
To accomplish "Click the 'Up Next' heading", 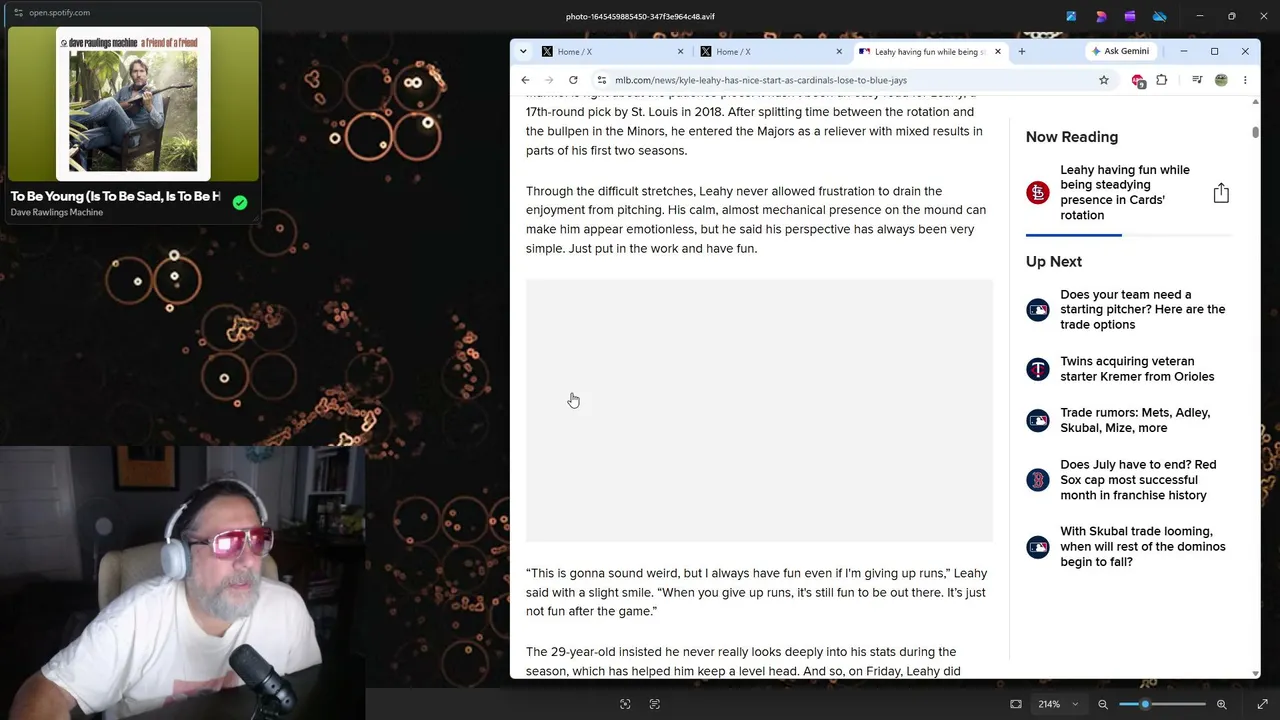I will coord(1054,262).
